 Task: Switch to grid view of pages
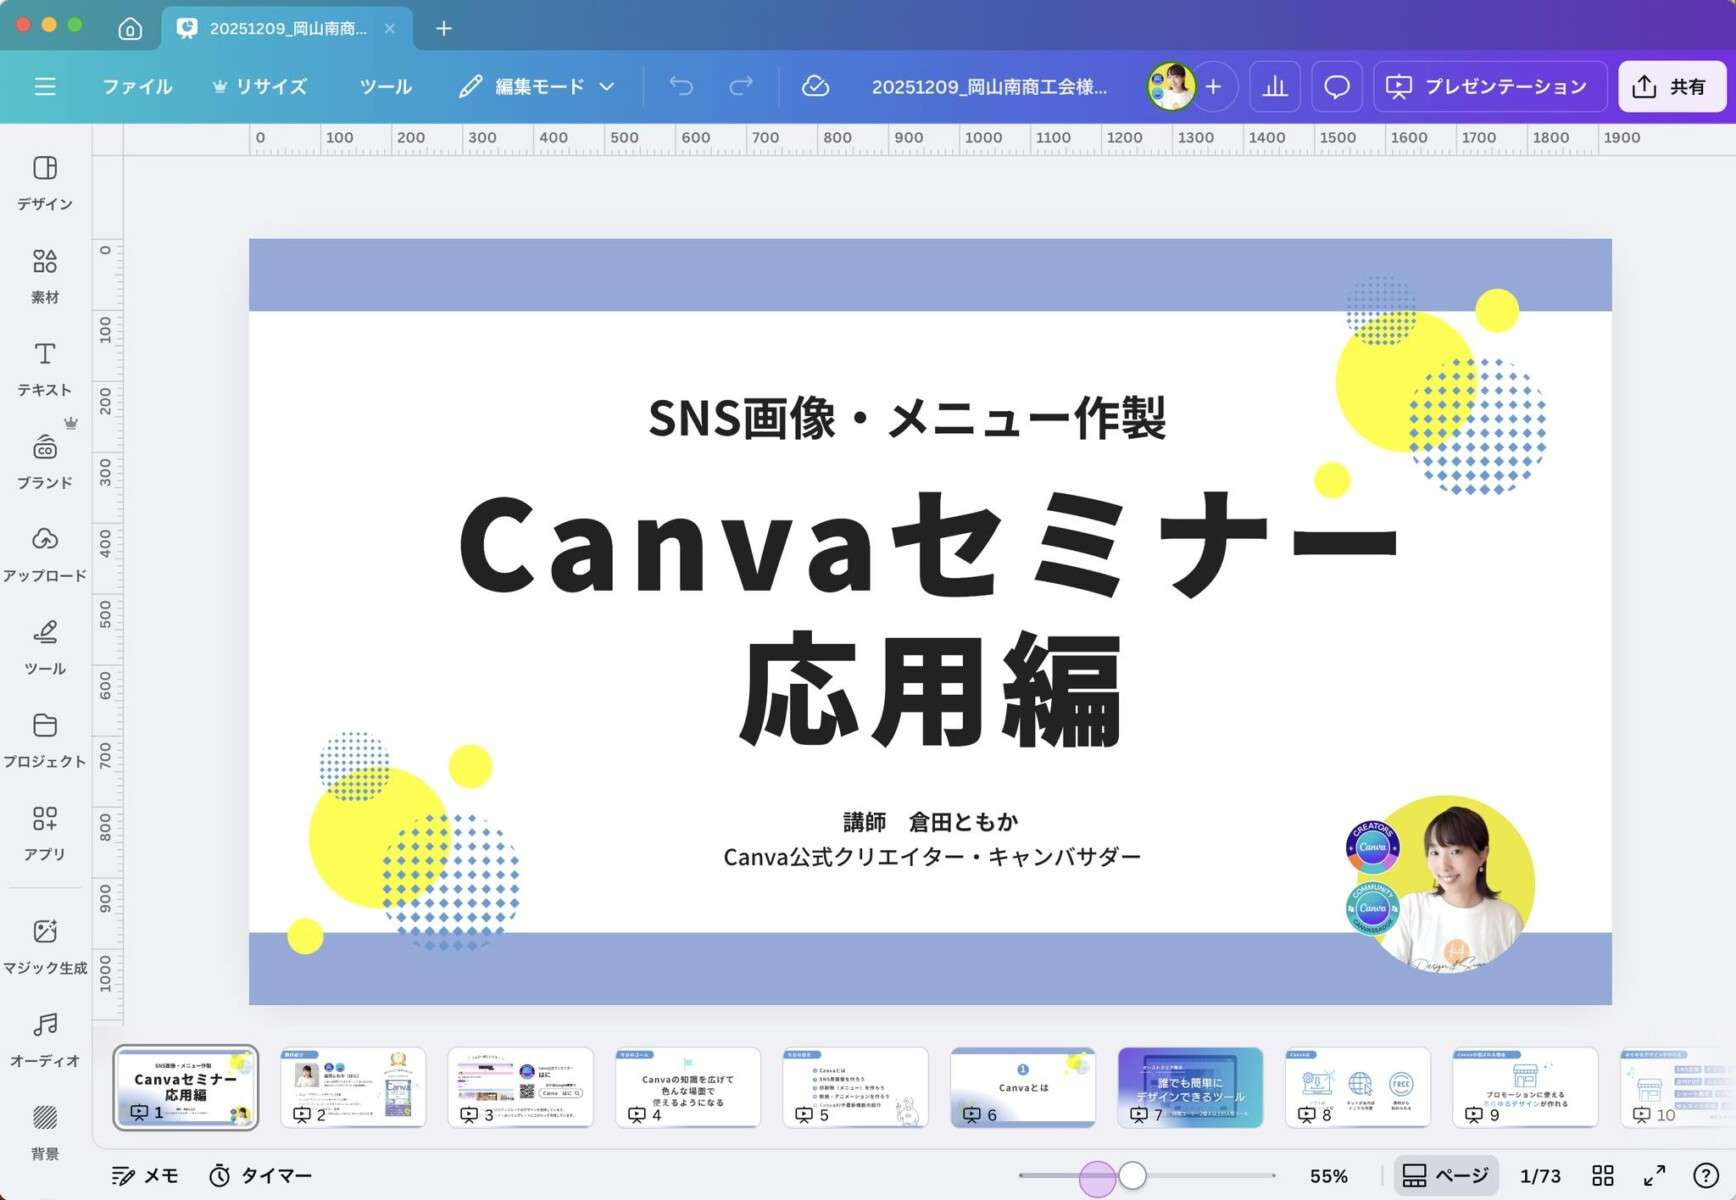tap(1603, 1176)
